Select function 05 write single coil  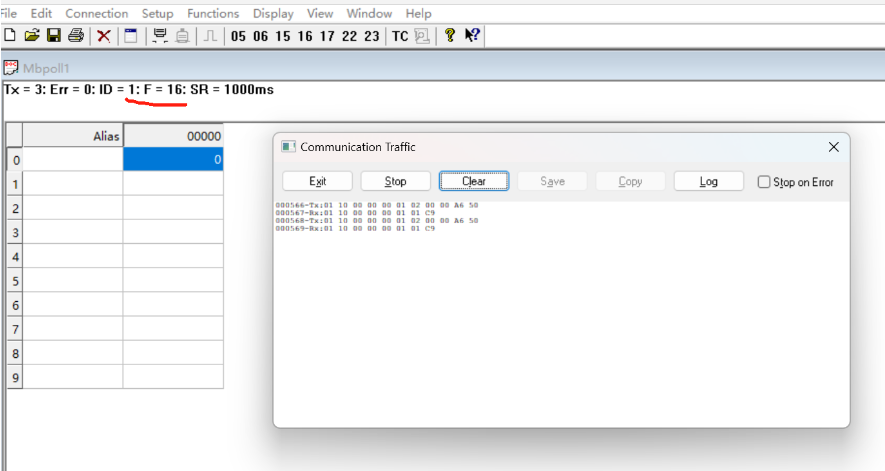[x=238, y=36]
